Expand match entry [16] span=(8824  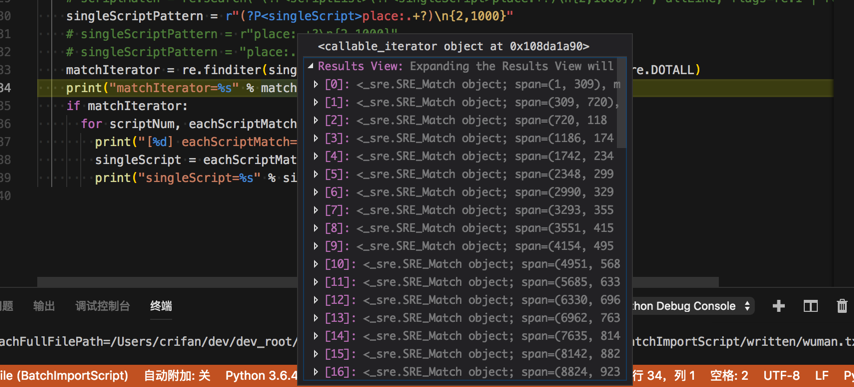[x=316, y=372]
